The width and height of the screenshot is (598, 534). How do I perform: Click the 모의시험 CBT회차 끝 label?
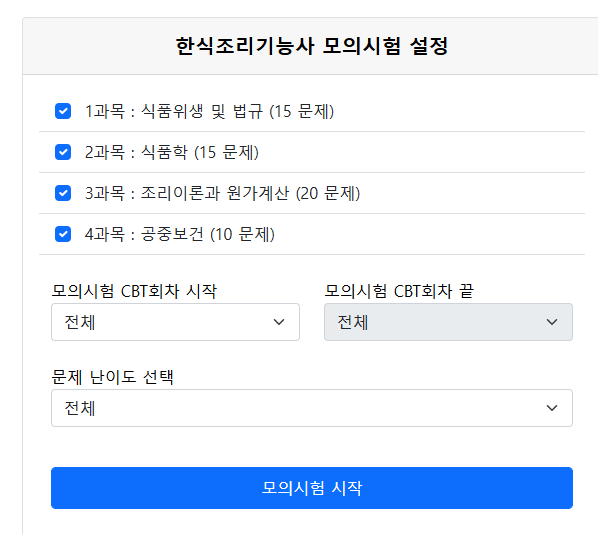pos(399,291)
